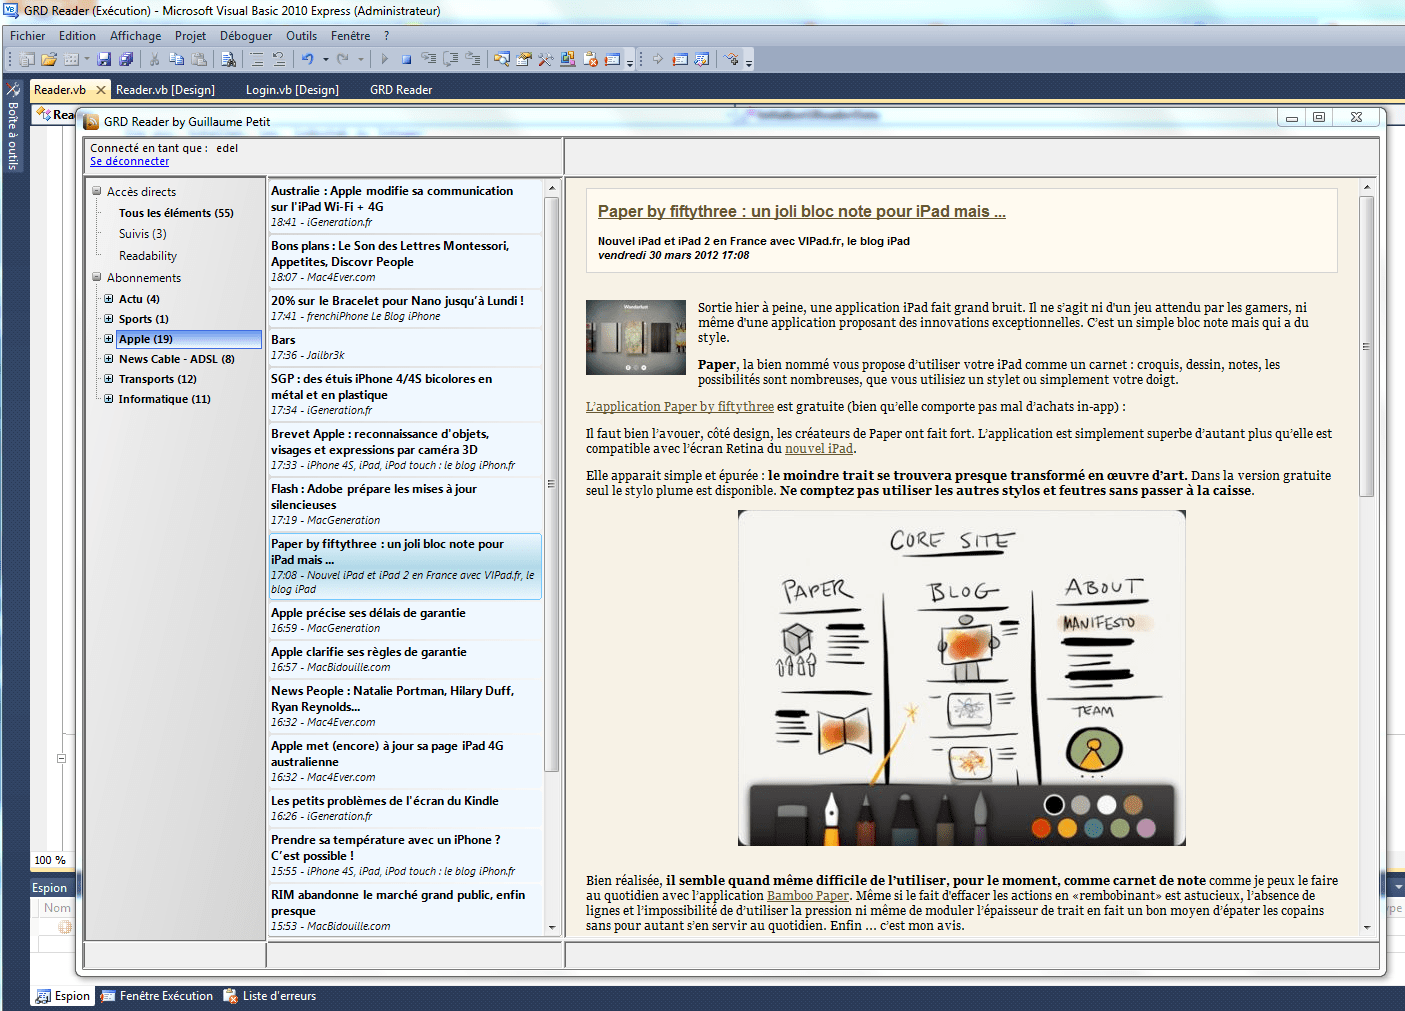This screenshot has height=1011, width=1405.
Task: Click the Bamboo Paper link
Action: [x=808, y=896]
